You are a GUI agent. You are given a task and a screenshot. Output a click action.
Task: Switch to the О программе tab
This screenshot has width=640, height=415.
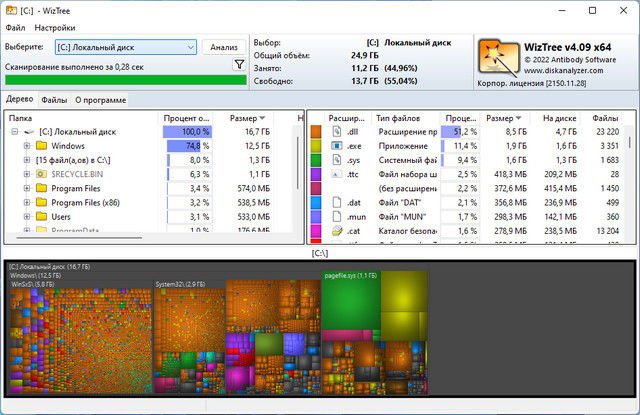coord(100,100)
